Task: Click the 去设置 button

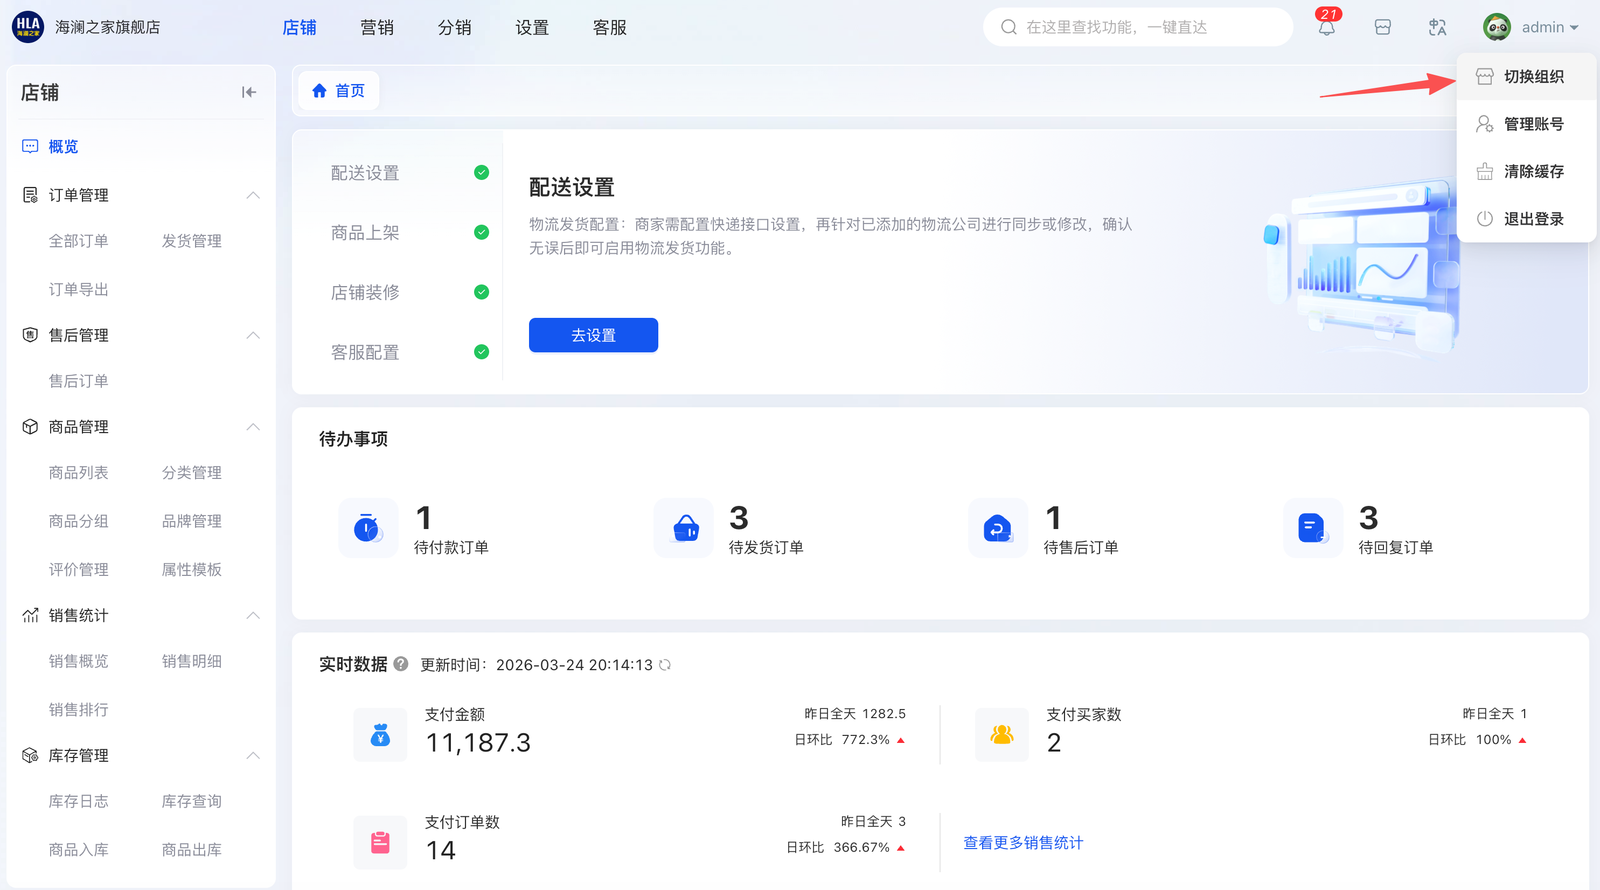Action: (x=593, y=335)
